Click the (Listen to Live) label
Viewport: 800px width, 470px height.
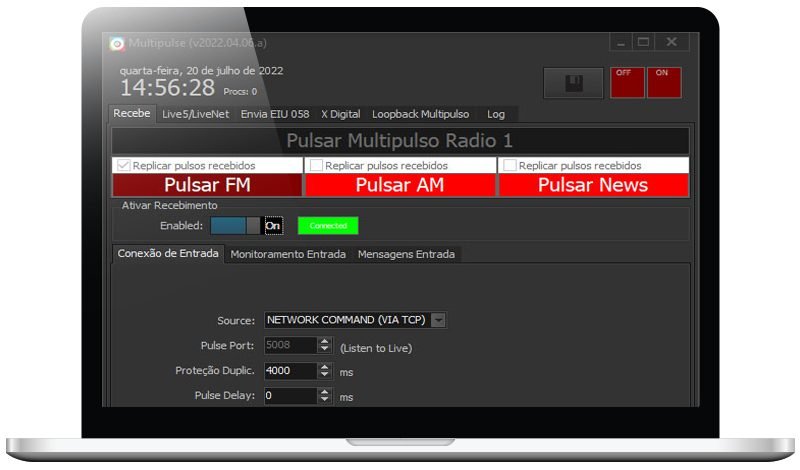coord(376,348)
